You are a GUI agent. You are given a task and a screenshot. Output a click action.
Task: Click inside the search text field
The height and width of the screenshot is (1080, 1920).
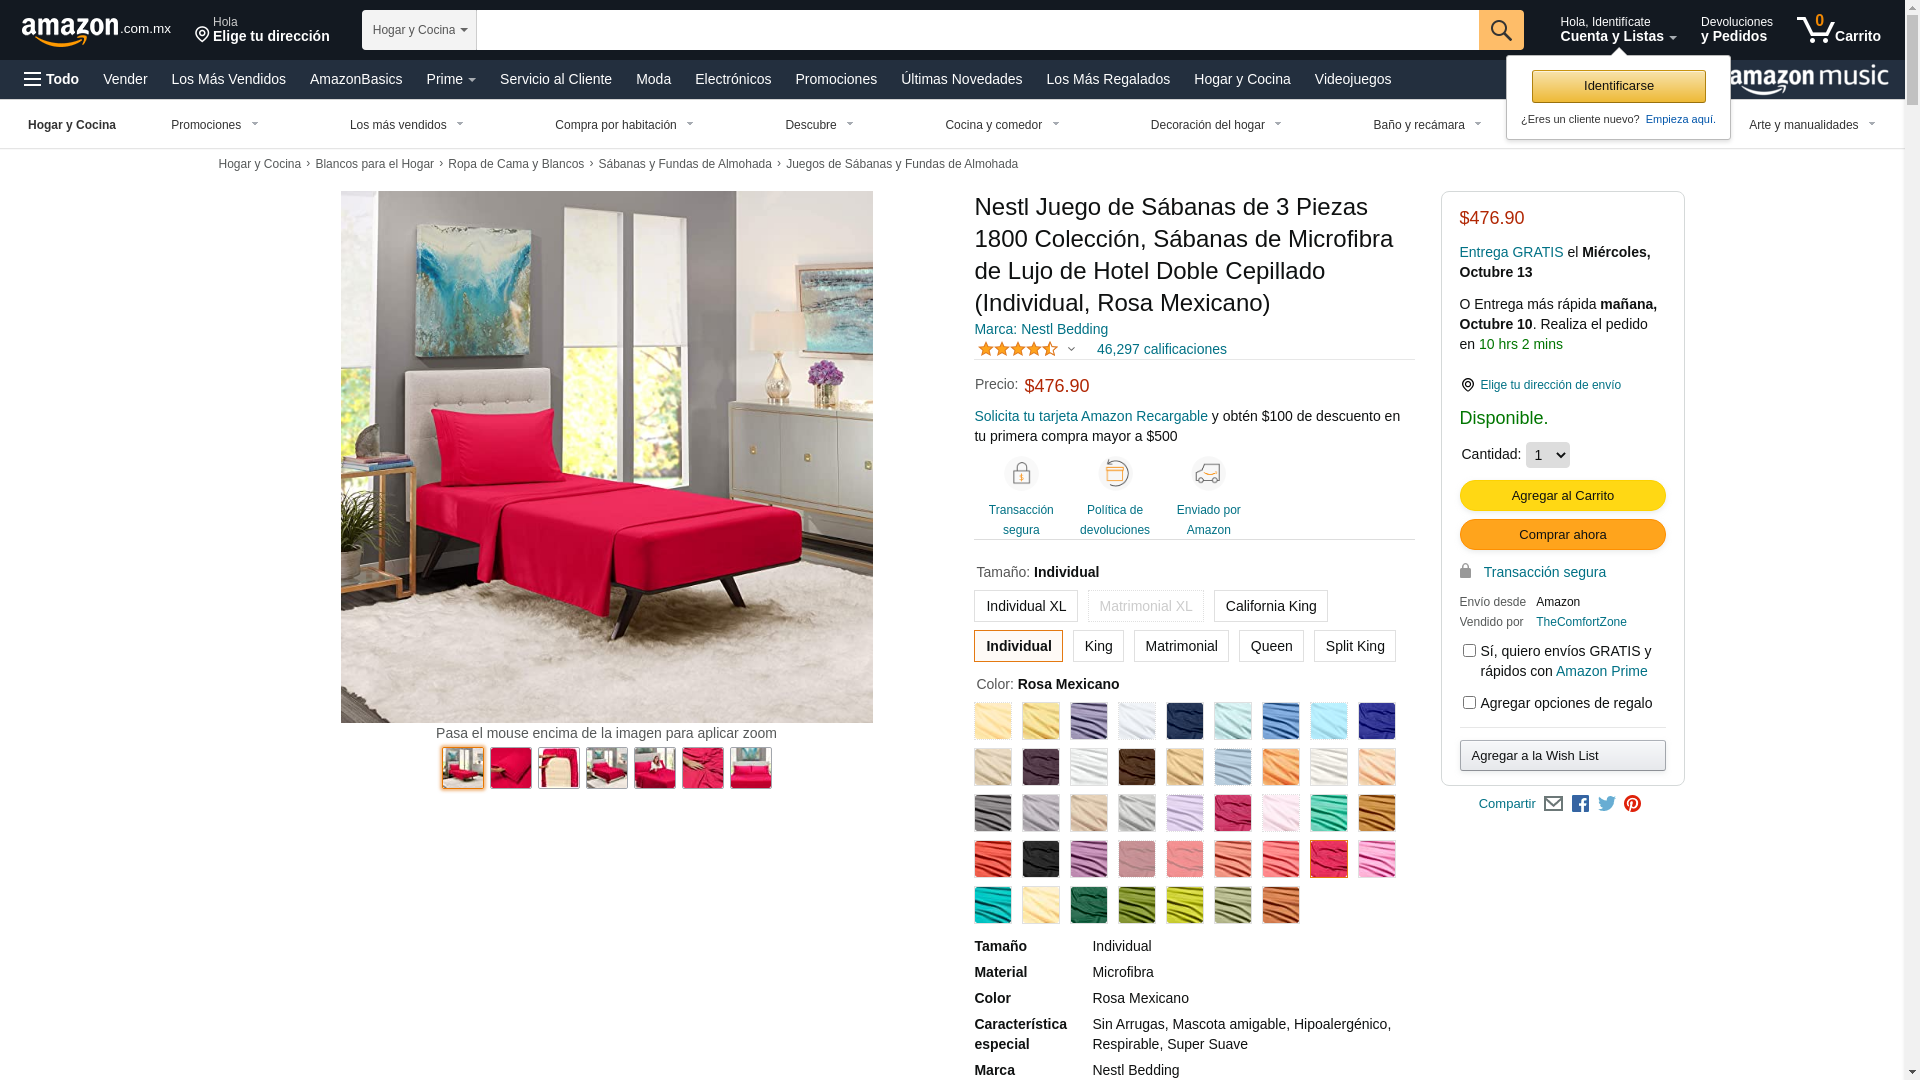pos(977,30)
